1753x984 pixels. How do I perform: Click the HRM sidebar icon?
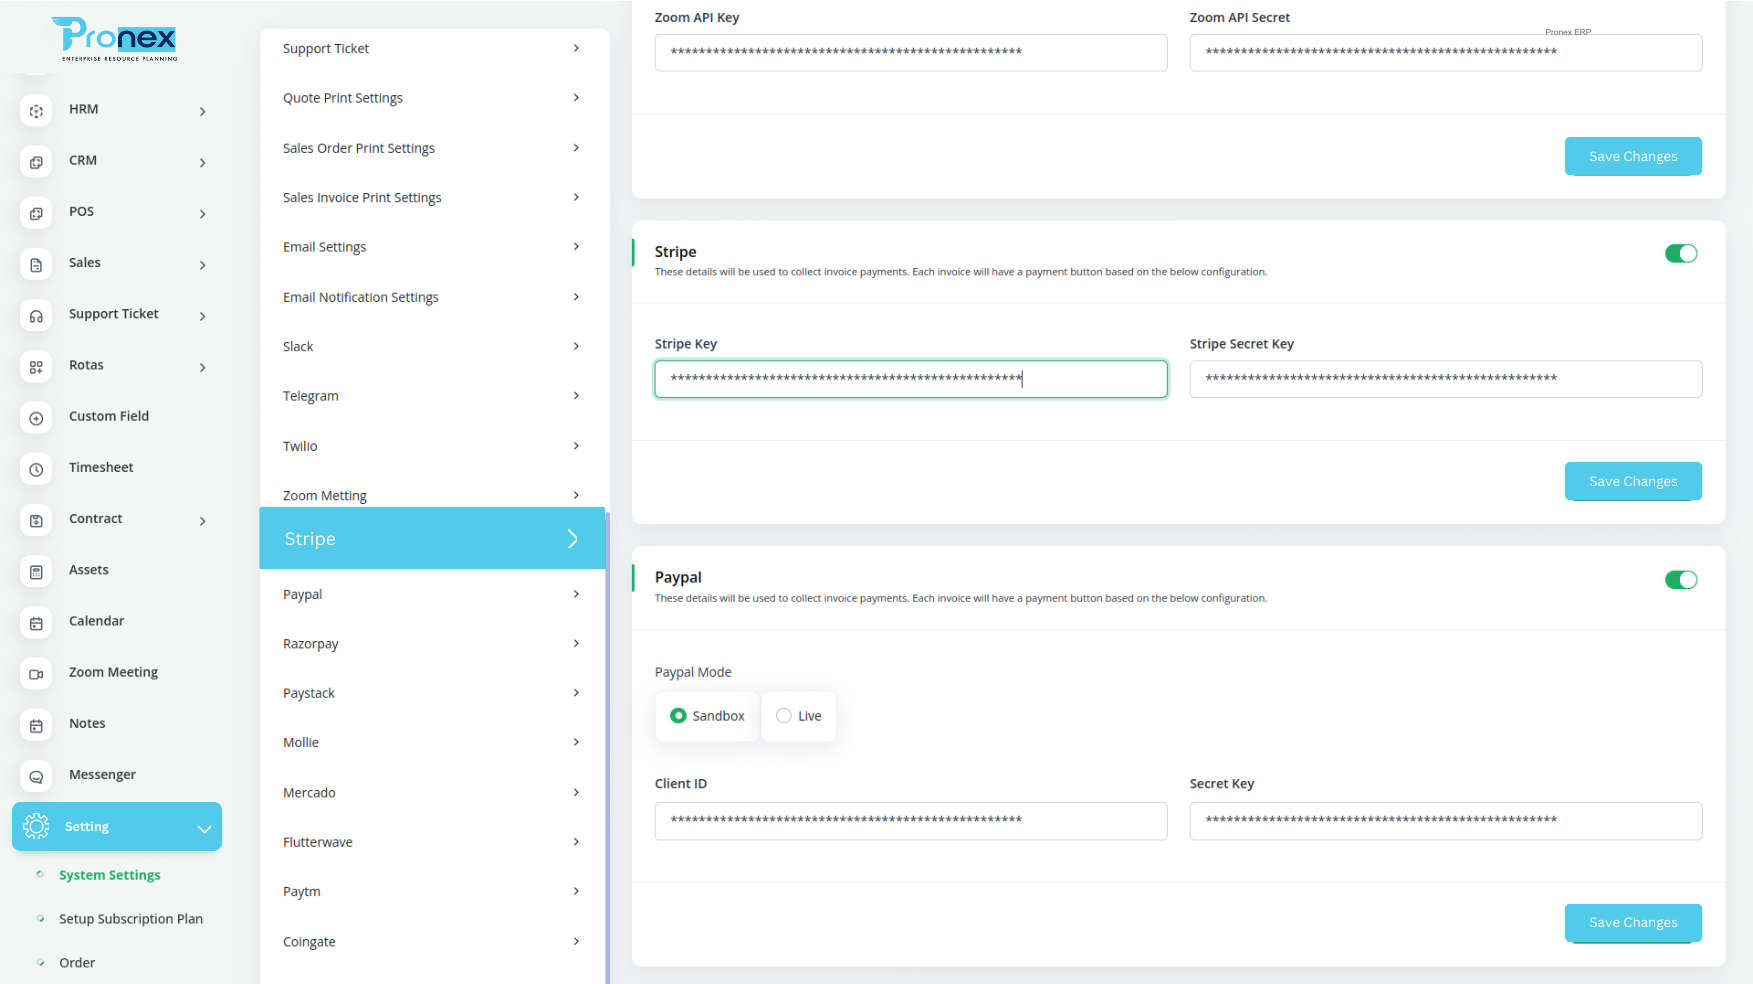point(36,111)
